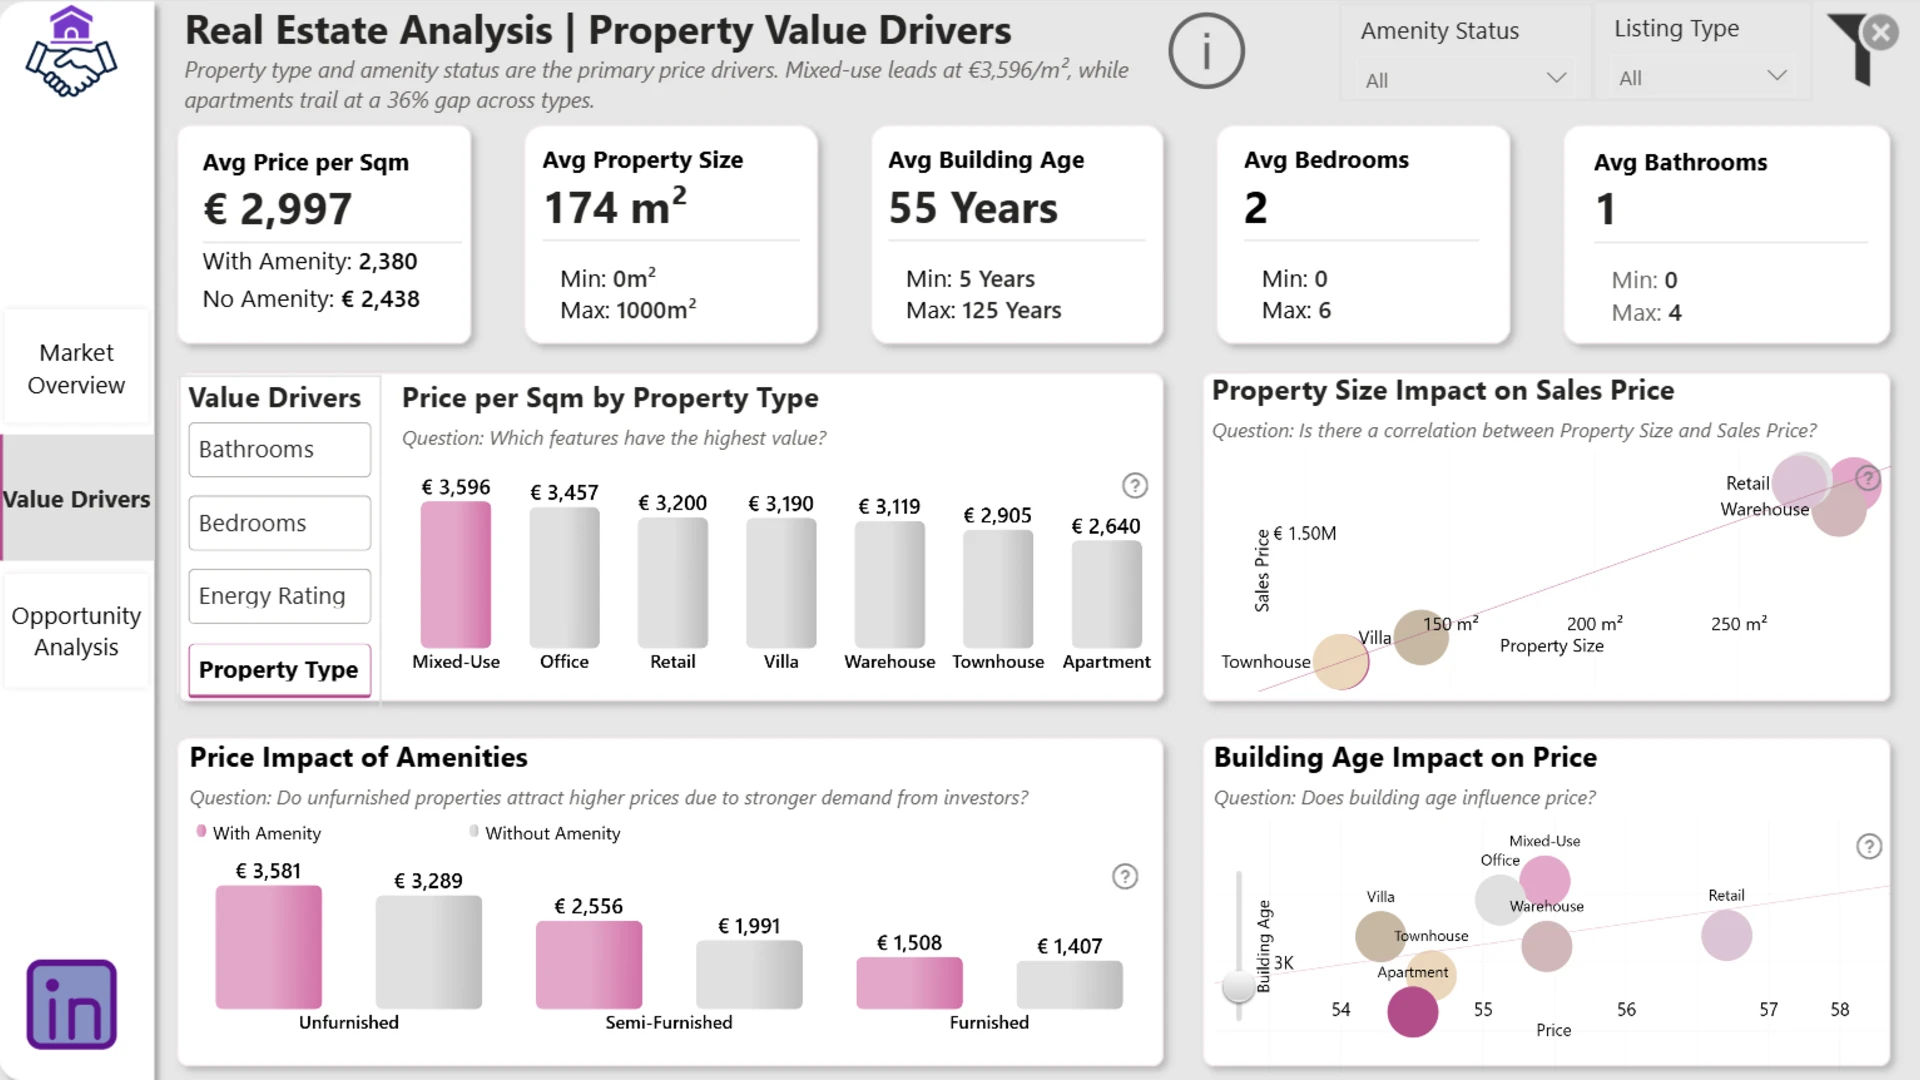Viewport: 1920px width, 1080px height.
Task: Open the Opportunity Analysis page
Action: [76, 631]
